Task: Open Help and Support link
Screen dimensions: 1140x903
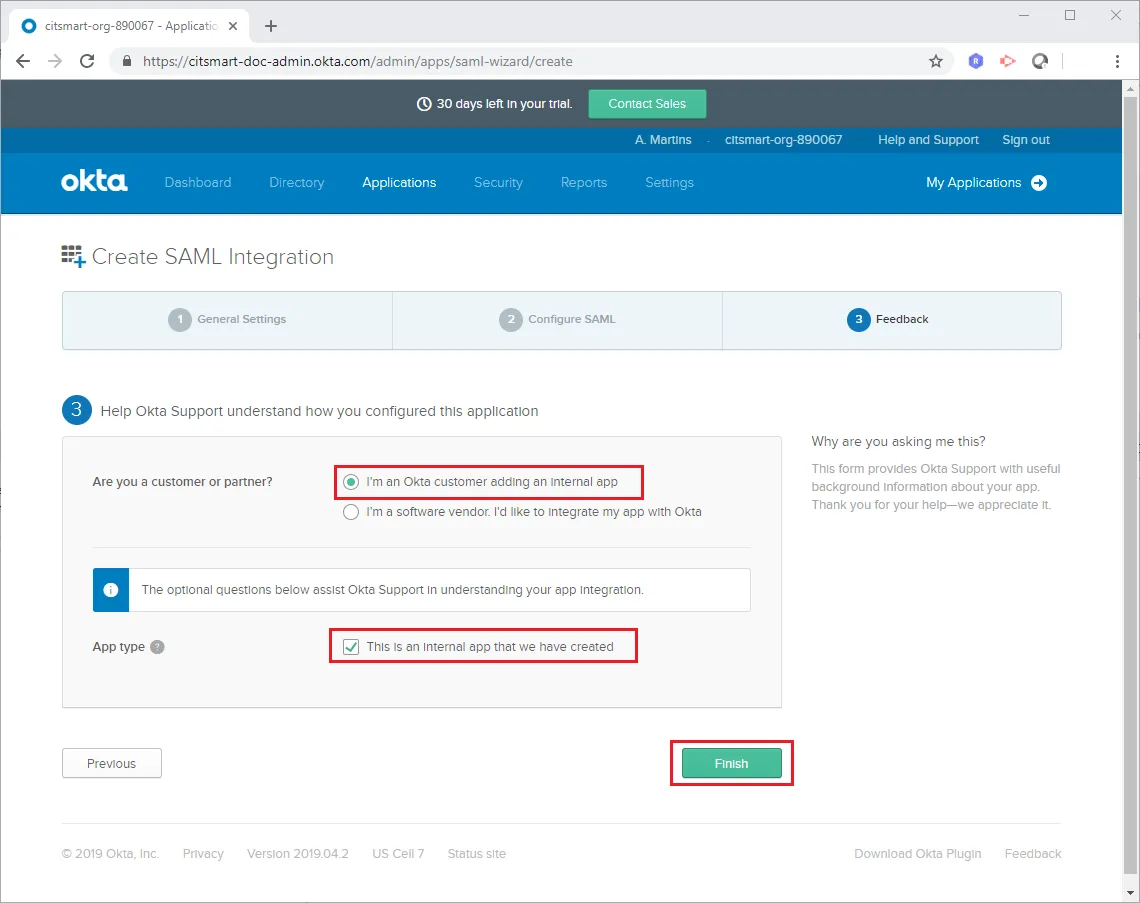Action: tap(928, 140)
